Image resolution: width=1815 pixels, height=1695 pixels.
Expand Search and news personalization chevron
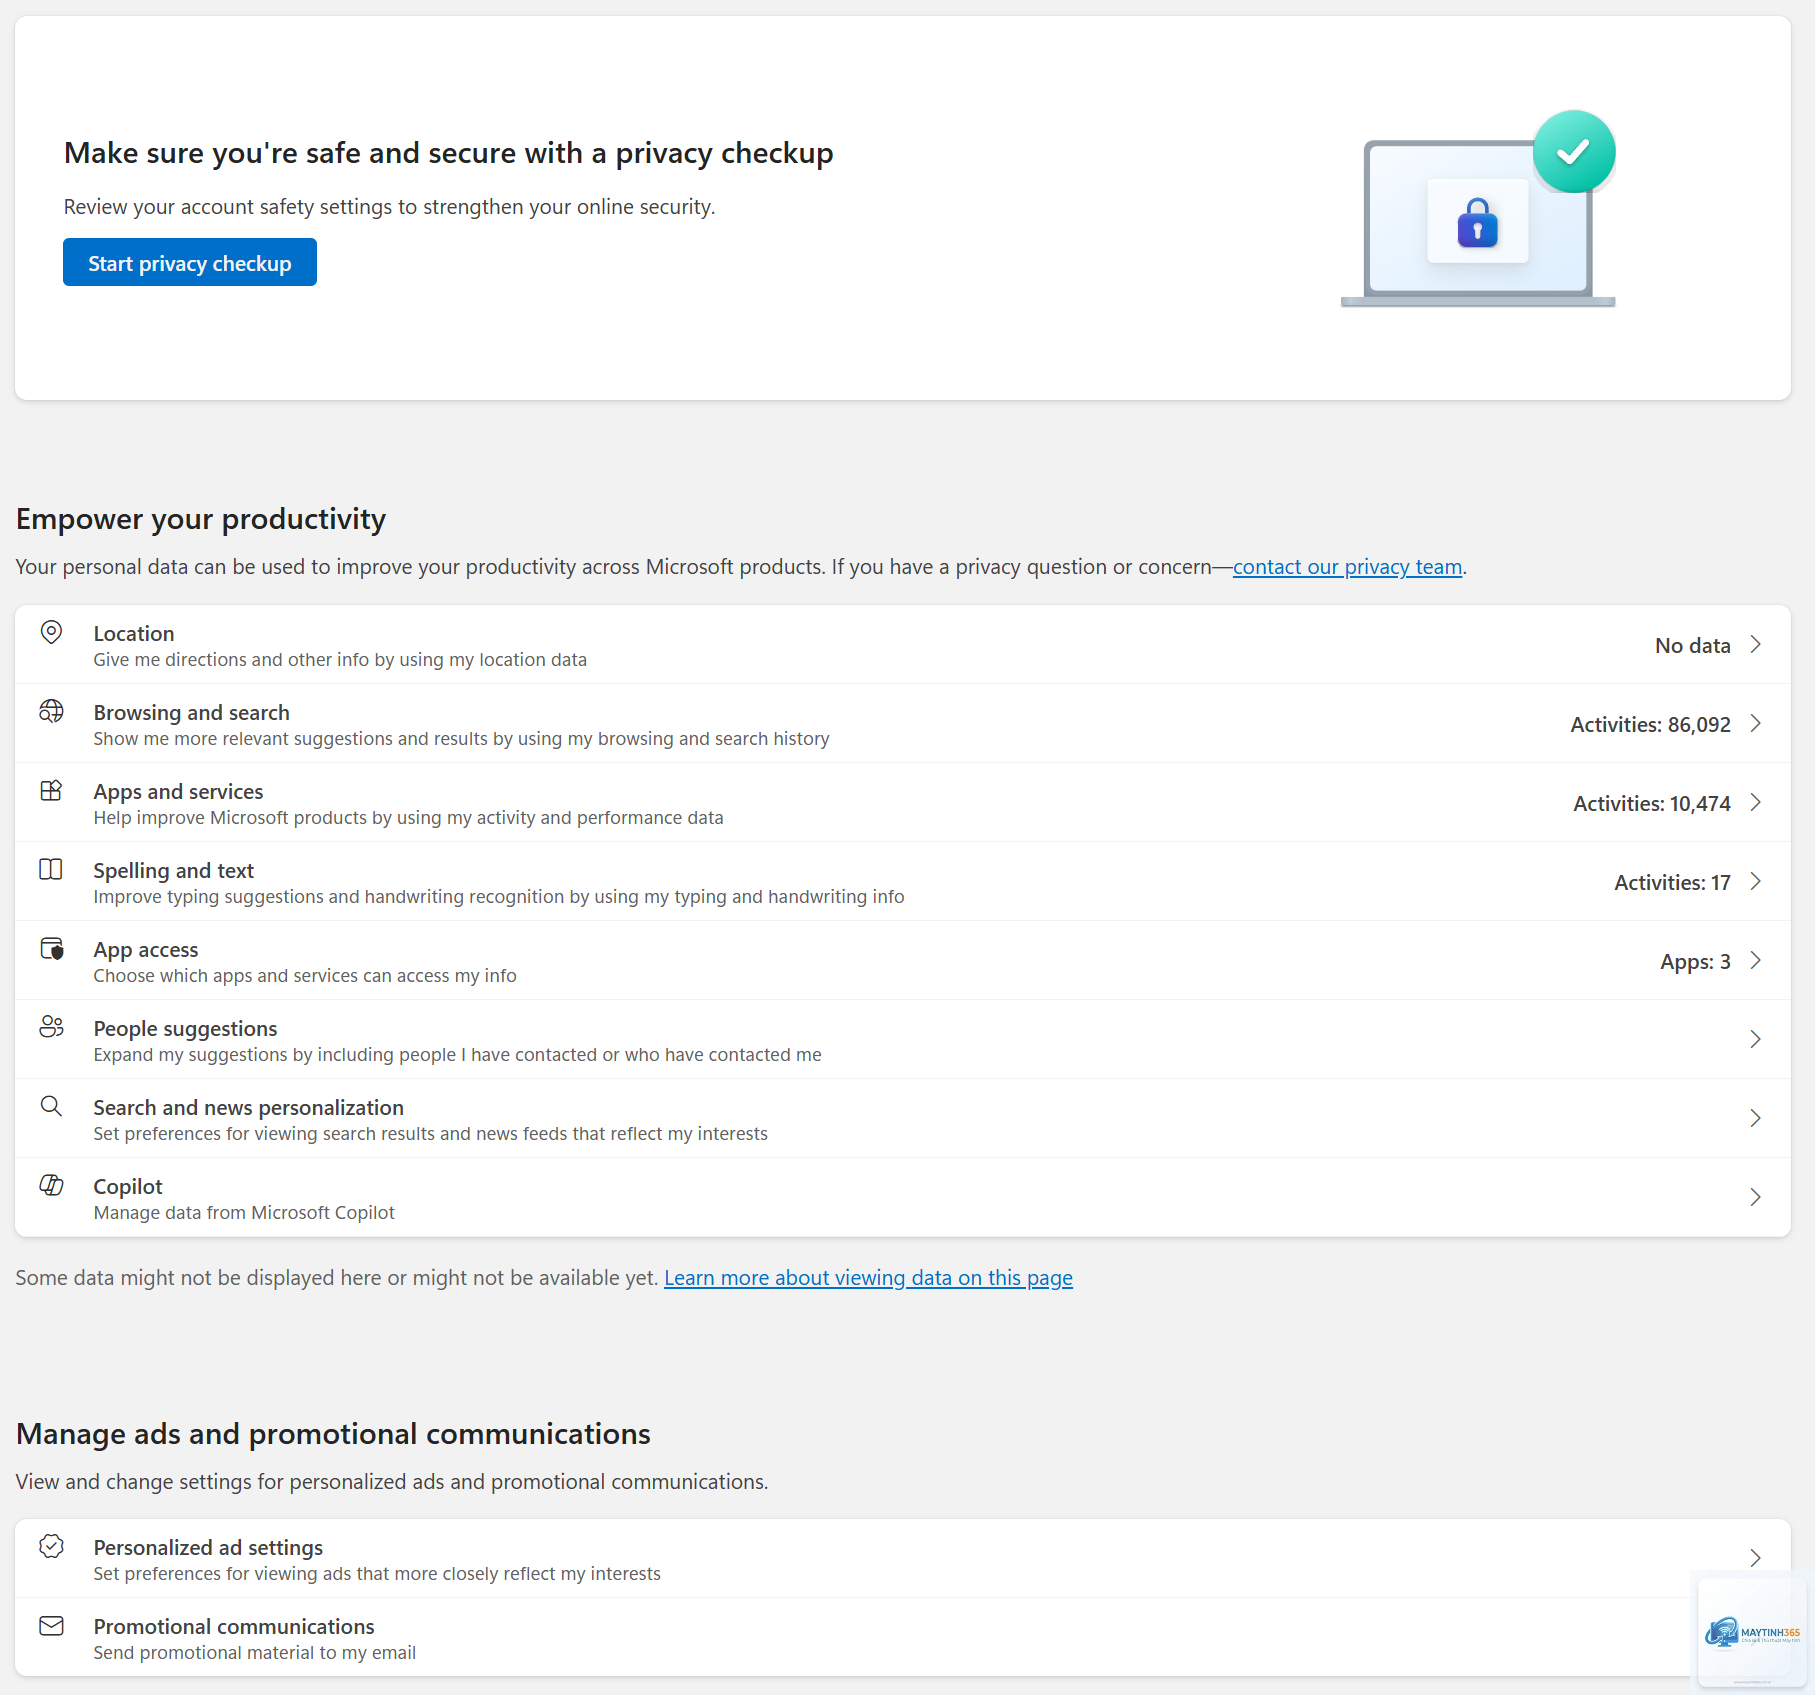click(1755, 1118)
